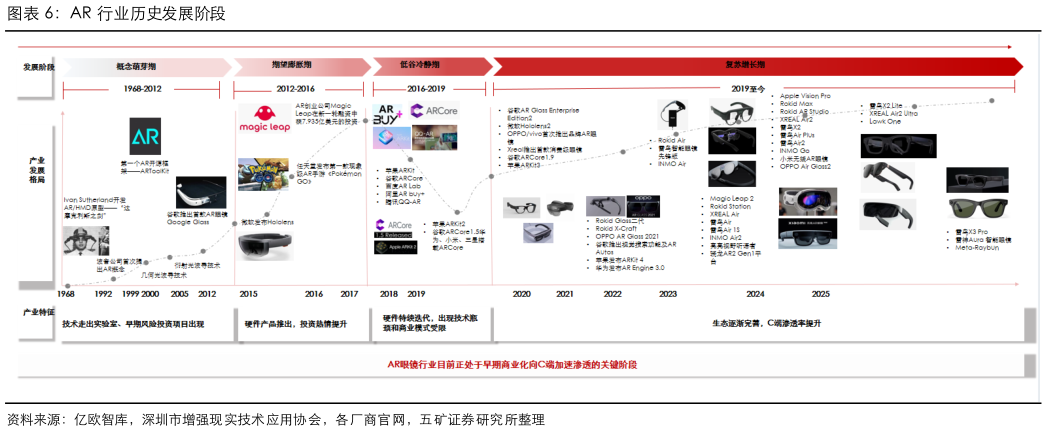Click the Google Glass product image
Screen dimensions: 1047x431
(x=199, y=194)
